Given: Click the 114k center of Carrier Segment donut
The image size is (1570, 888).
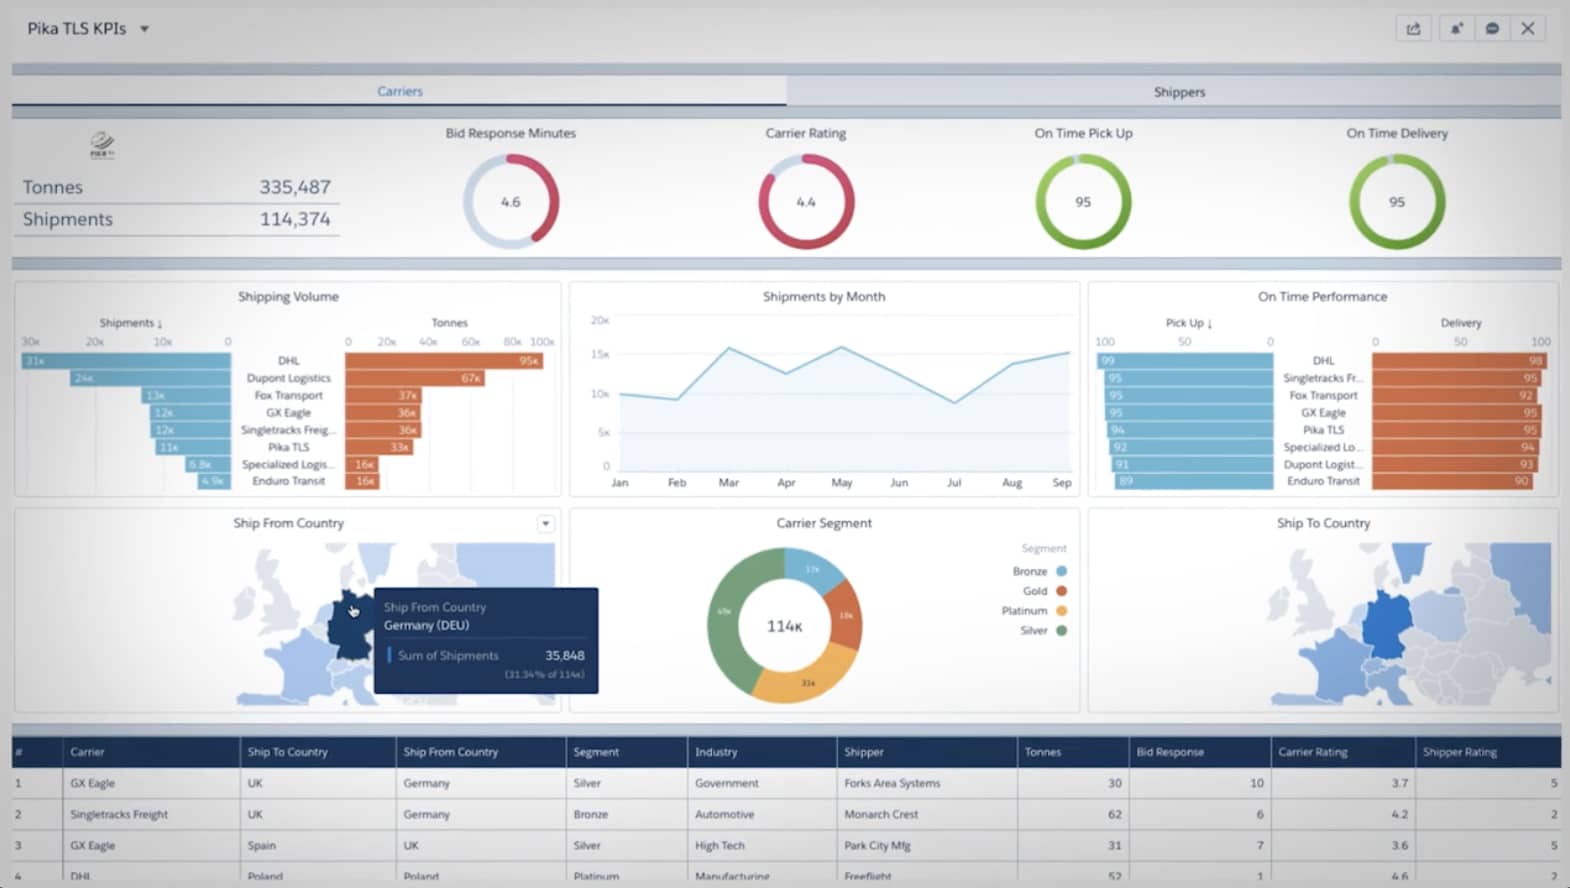Looking at the screenshot, I should click(x=784, y=626).
